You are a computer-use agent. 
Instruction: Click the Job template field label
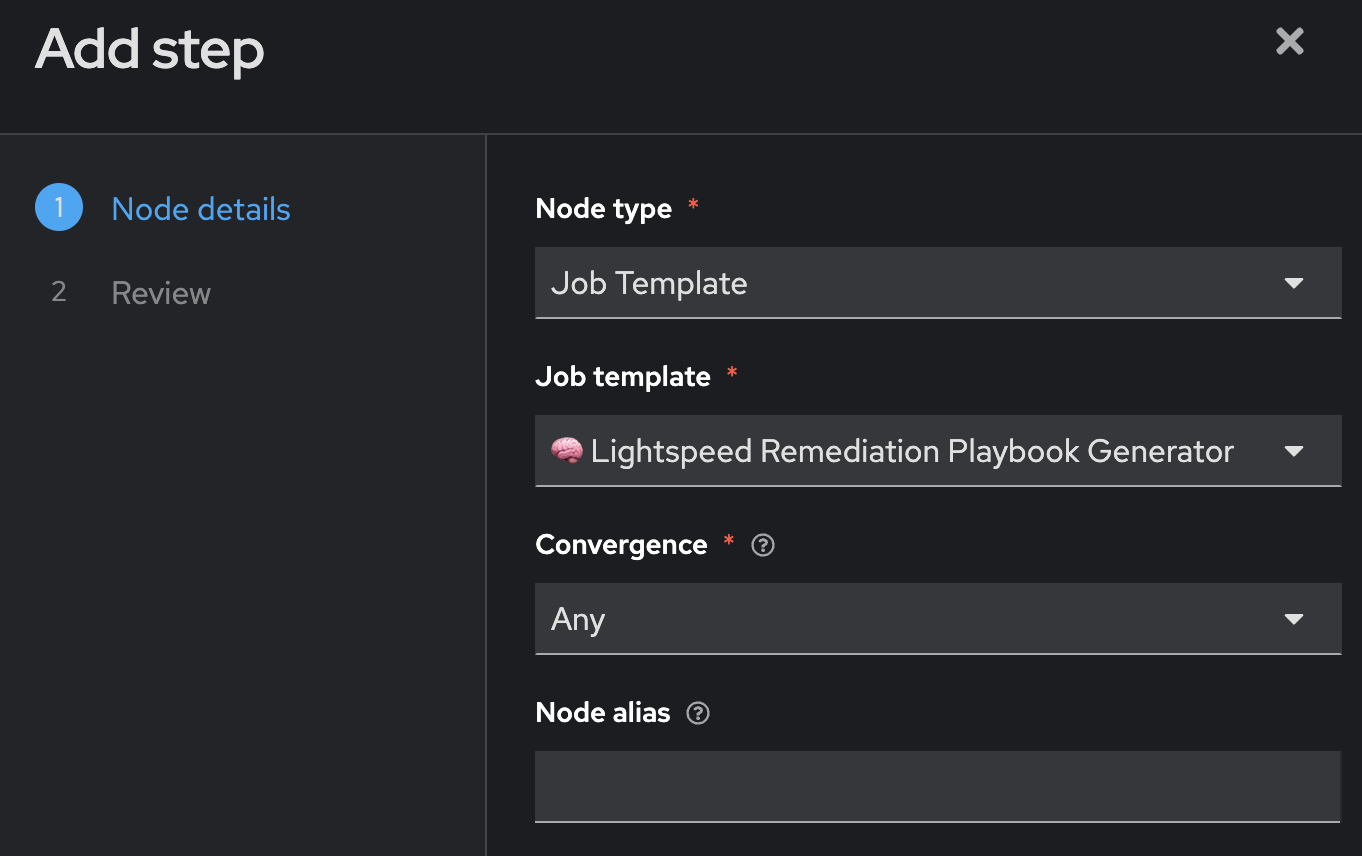(x=623, y=377)
